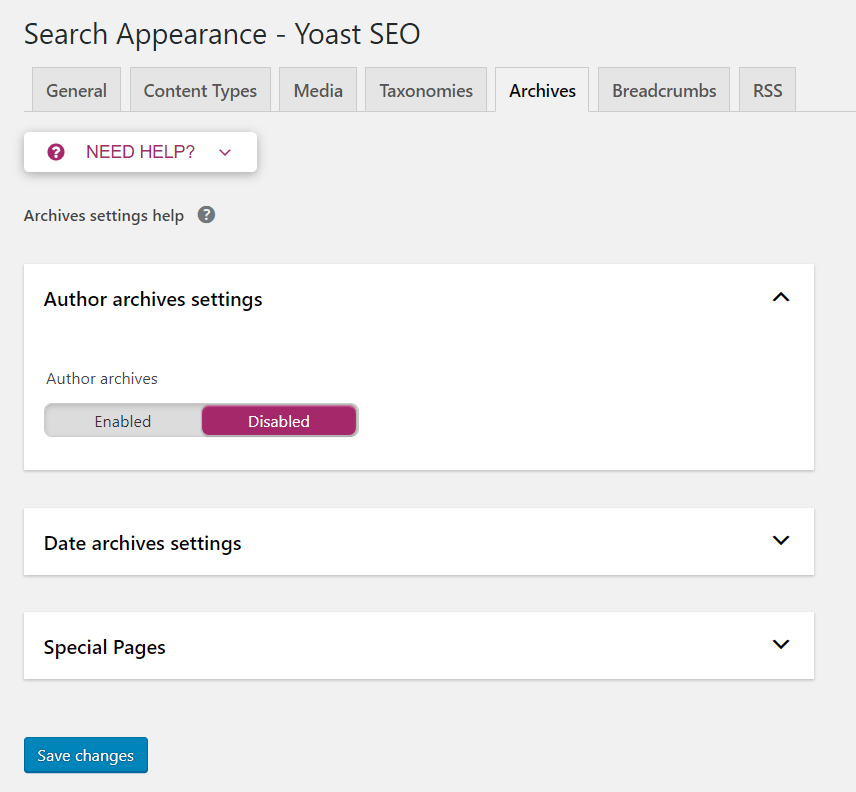The image size is (856, 792).
Task: Expand the Date archives settings section
Action: (x=781, y=541)
